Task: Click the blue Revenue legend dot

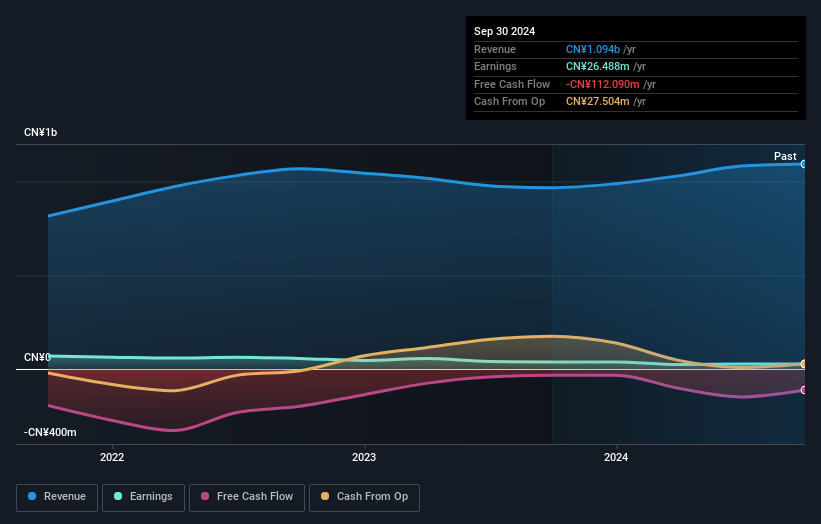Action: coord(32,496)
